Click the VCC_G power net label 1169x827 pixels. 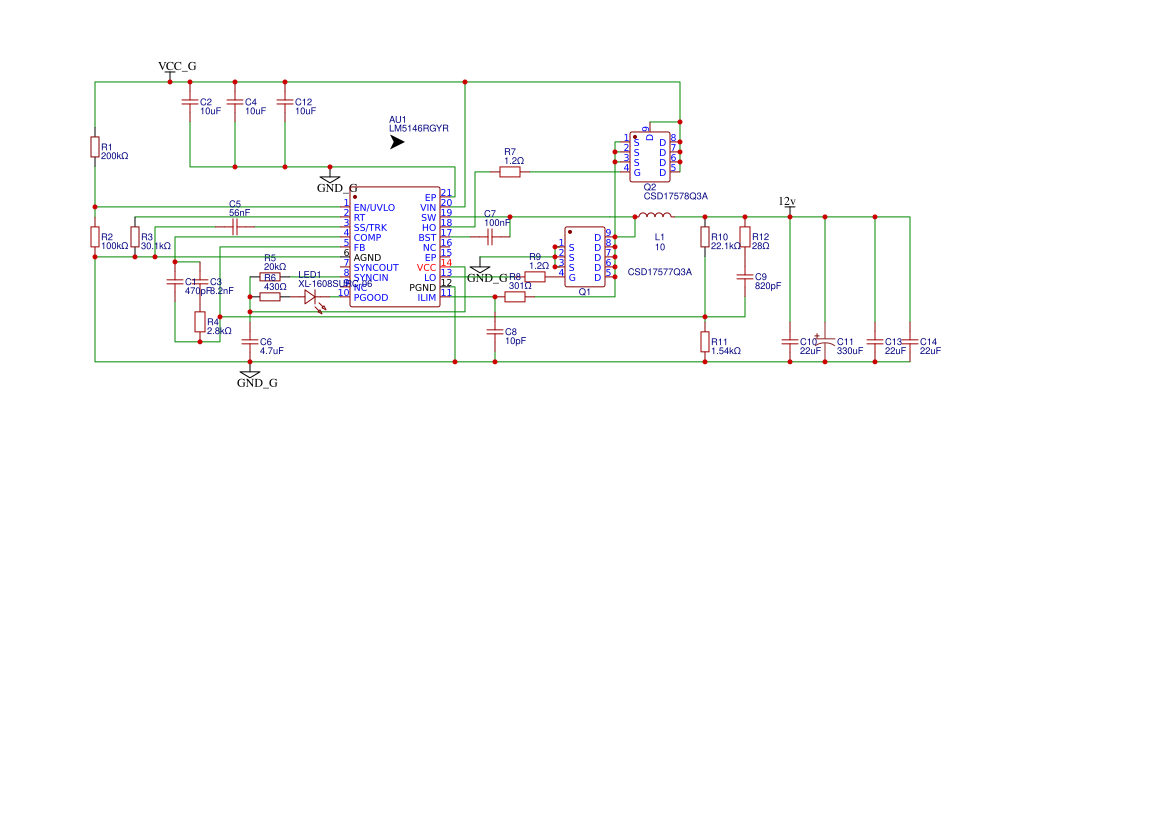(x=177, y=66)
